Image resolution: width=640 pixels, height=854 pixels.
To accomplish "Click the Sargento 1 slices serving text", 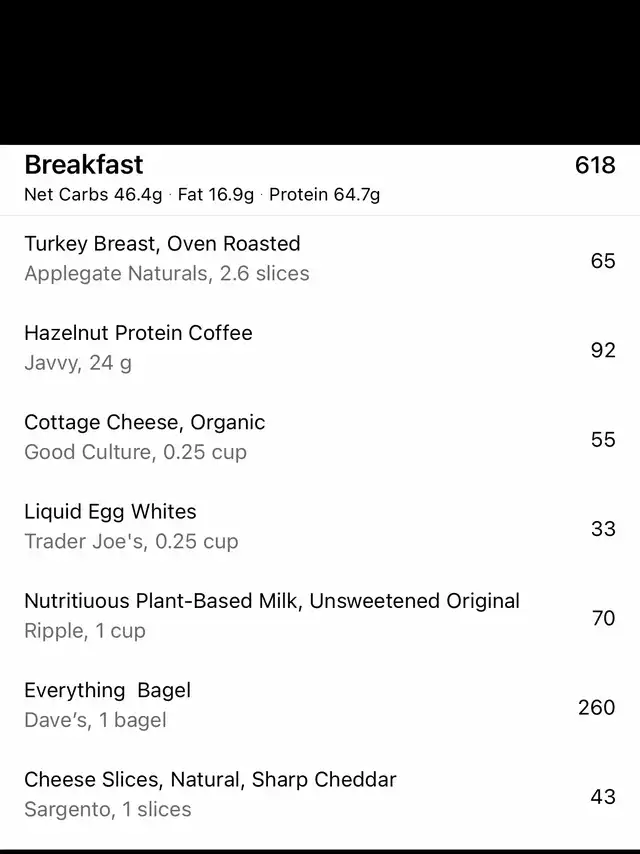I will click(x=108, y=810).
